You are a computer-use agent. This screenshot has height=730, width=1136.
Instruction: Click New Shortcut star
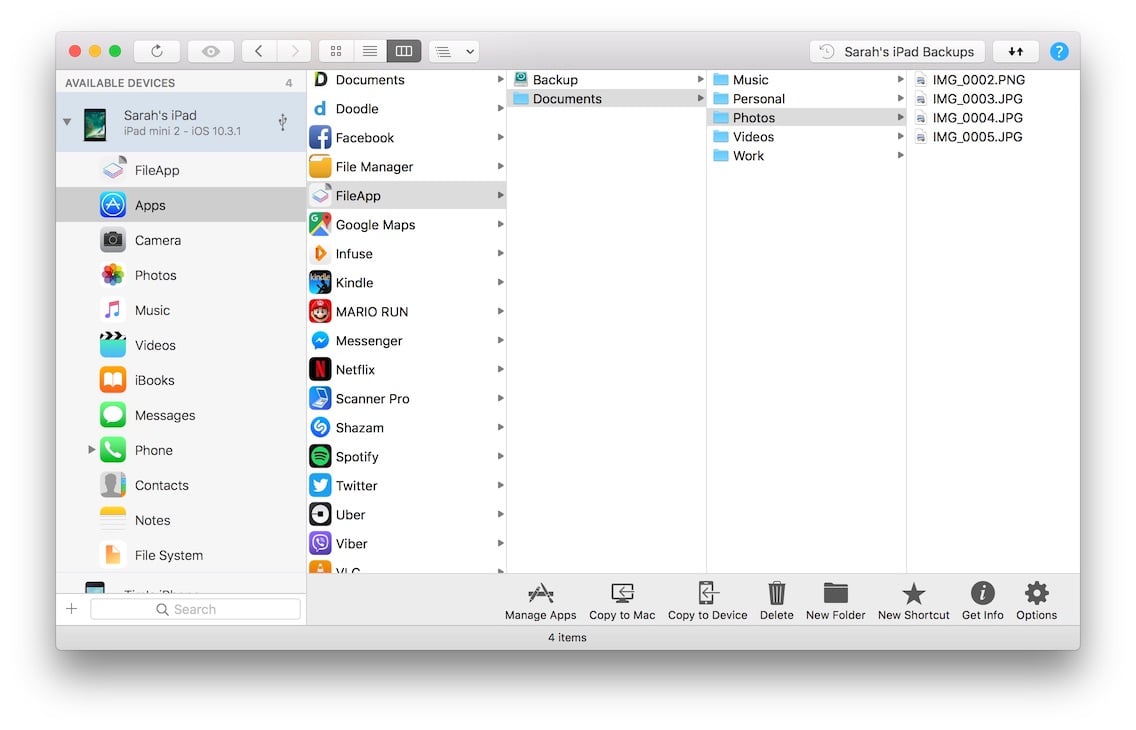pos(914,601)
